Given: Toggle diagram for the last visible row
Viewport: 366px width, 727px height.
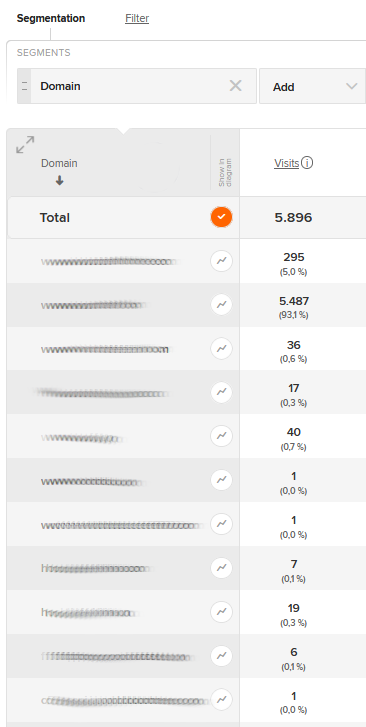Looking at the screenshot, I should coord(221,699).
